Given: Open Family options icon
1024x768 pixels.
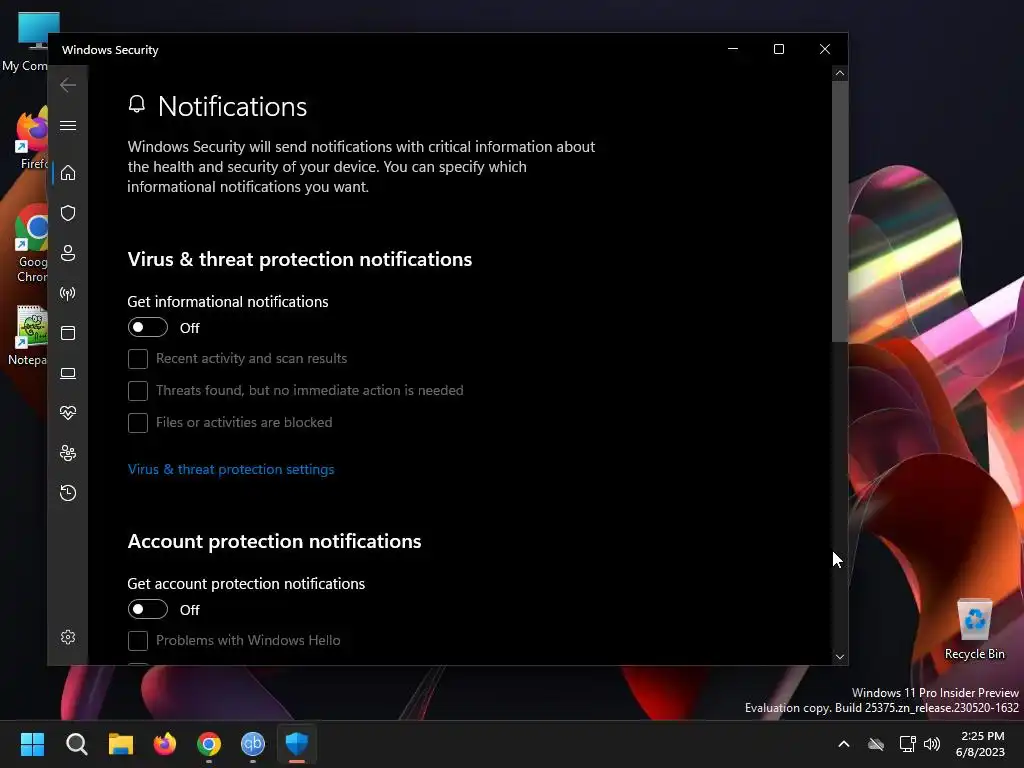Looking at the screenshot, I should (x=68, y=453).
